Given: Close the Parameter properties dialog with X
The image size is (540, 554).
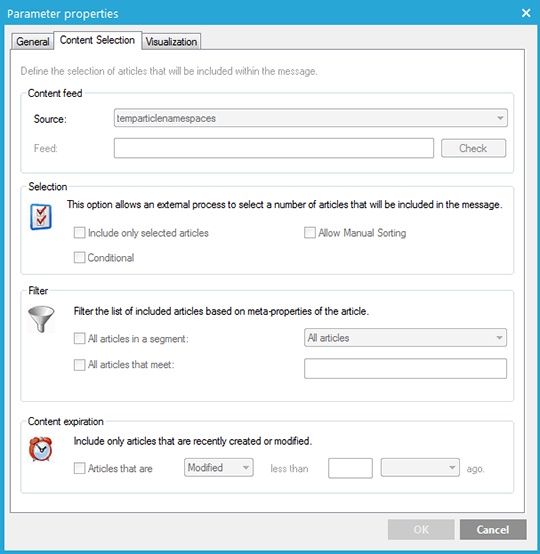Looking at the screenshot, I should [x=526, y=13].
